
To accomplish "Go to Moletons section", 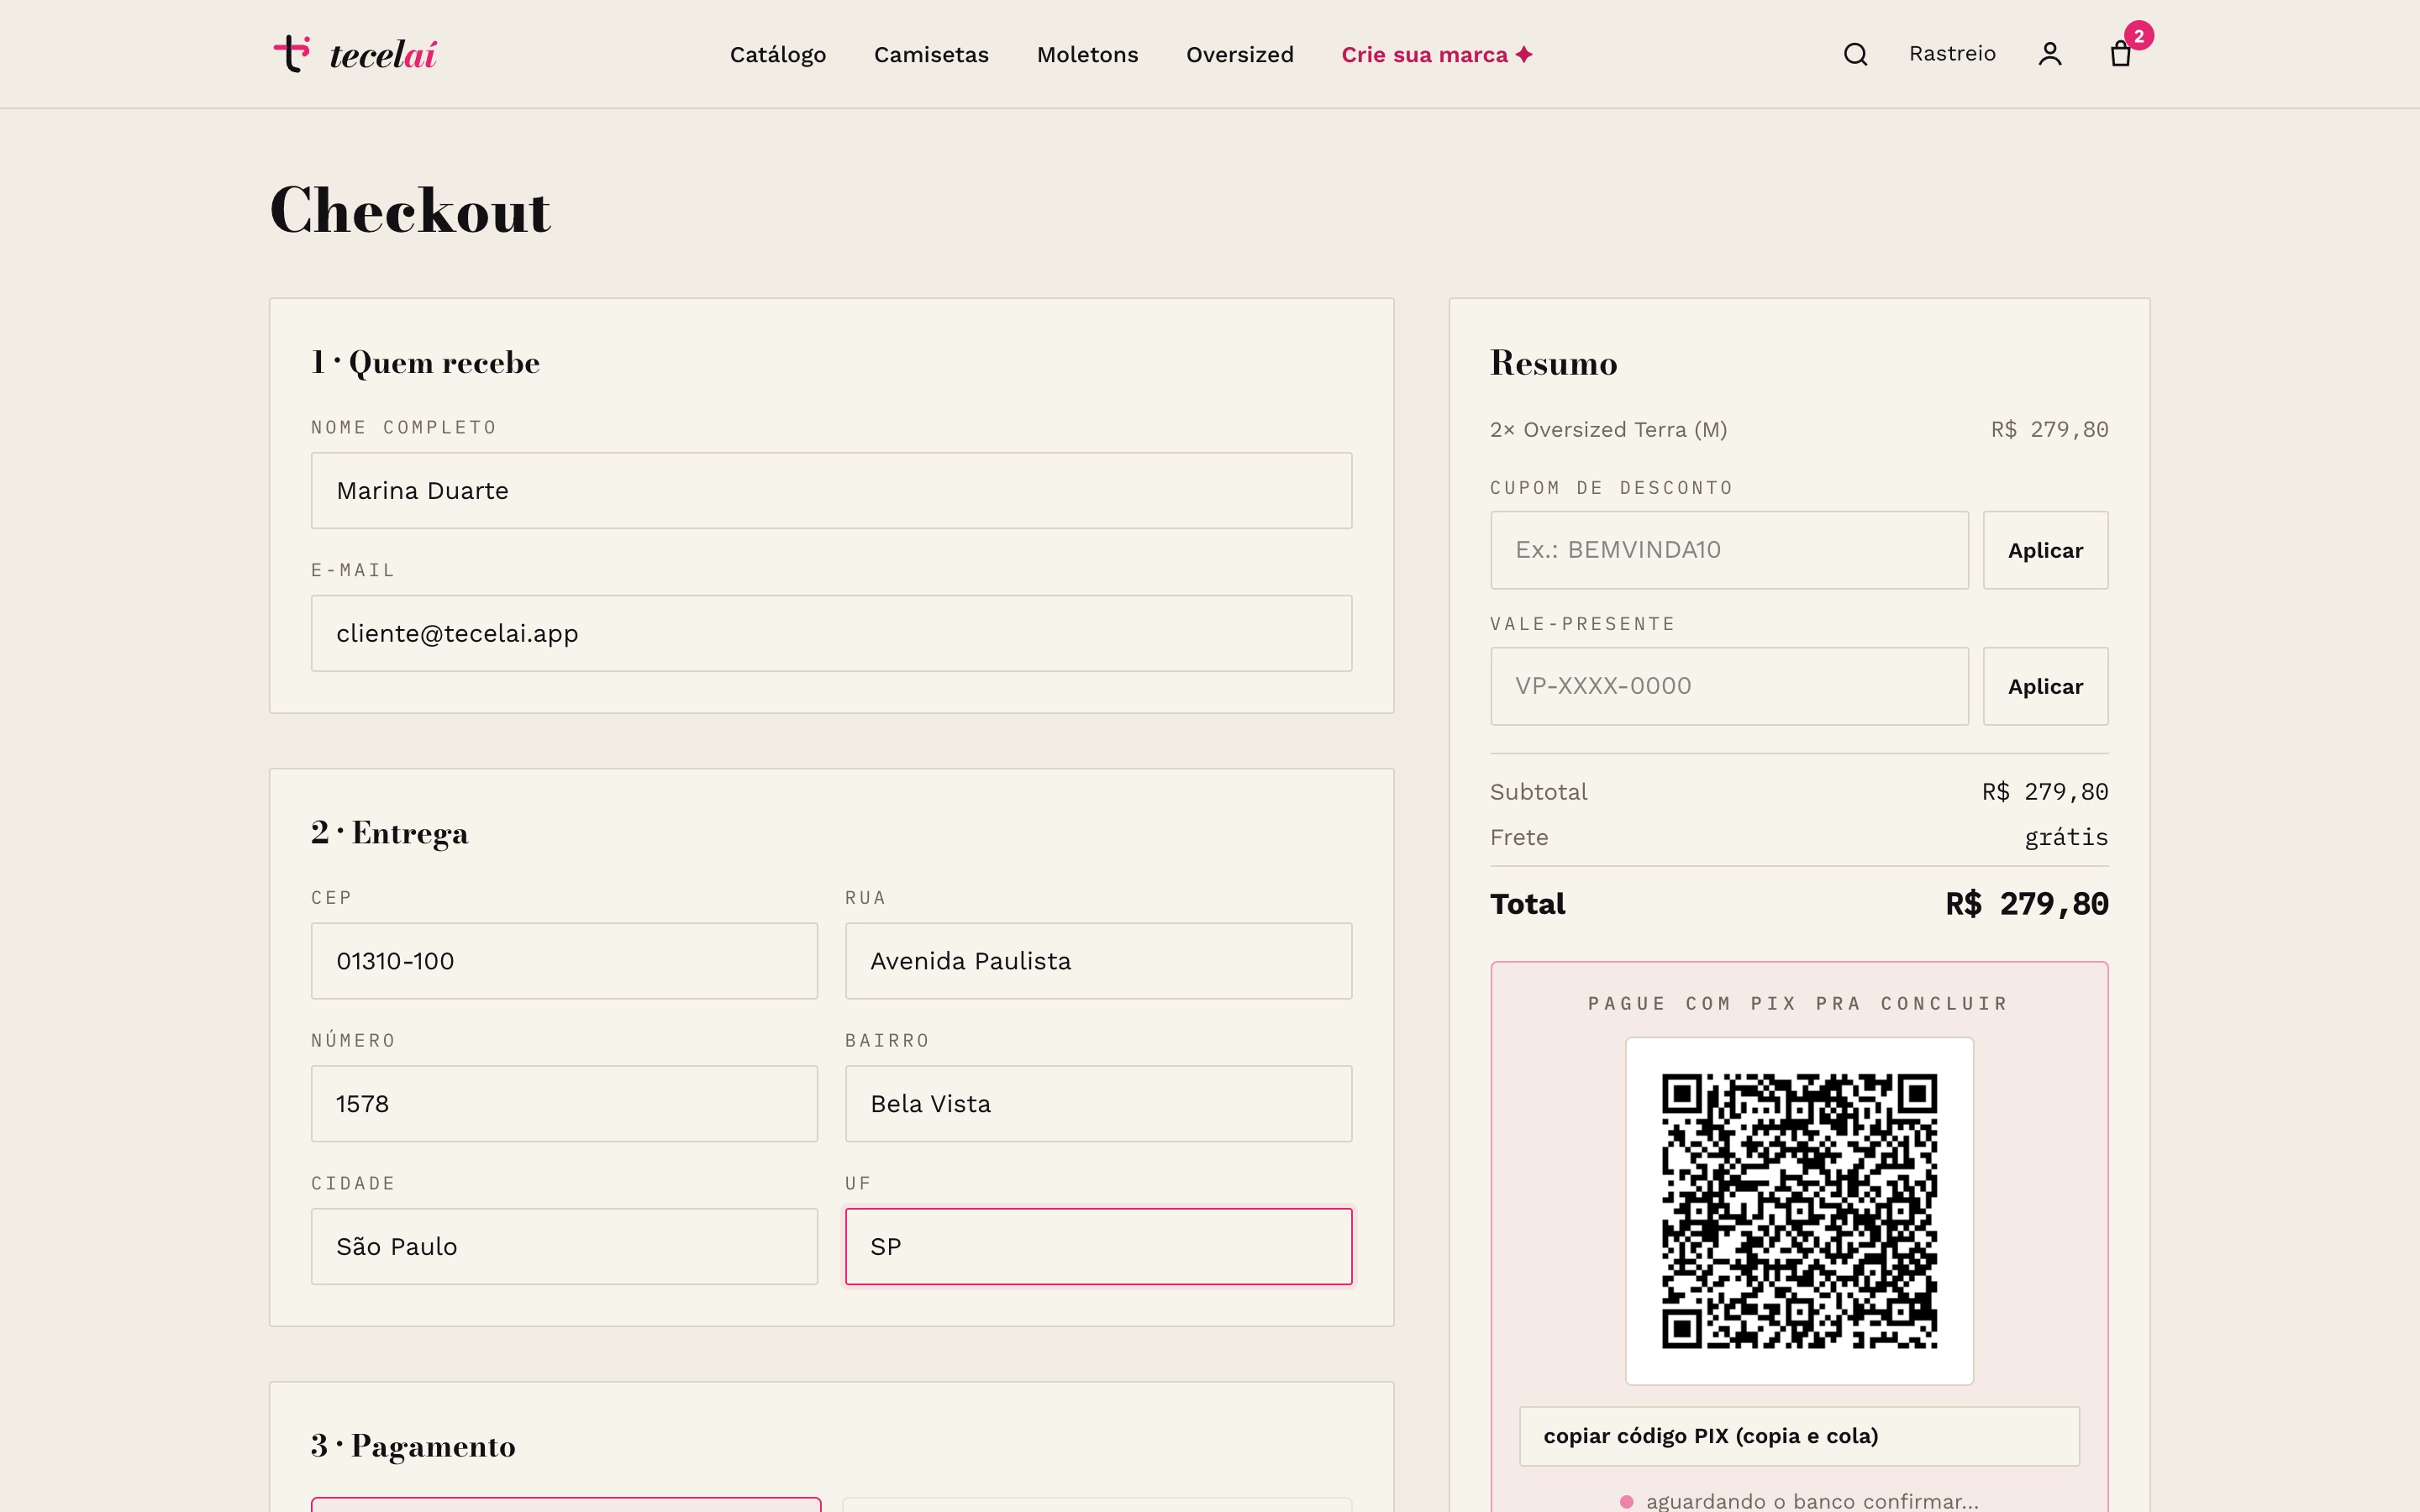I will click(x=1087, y=55).
